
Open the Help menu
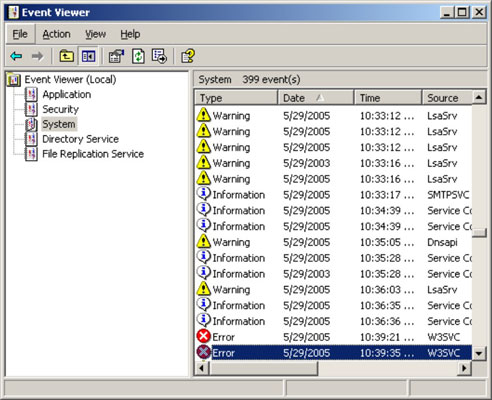tap(130, 34)
